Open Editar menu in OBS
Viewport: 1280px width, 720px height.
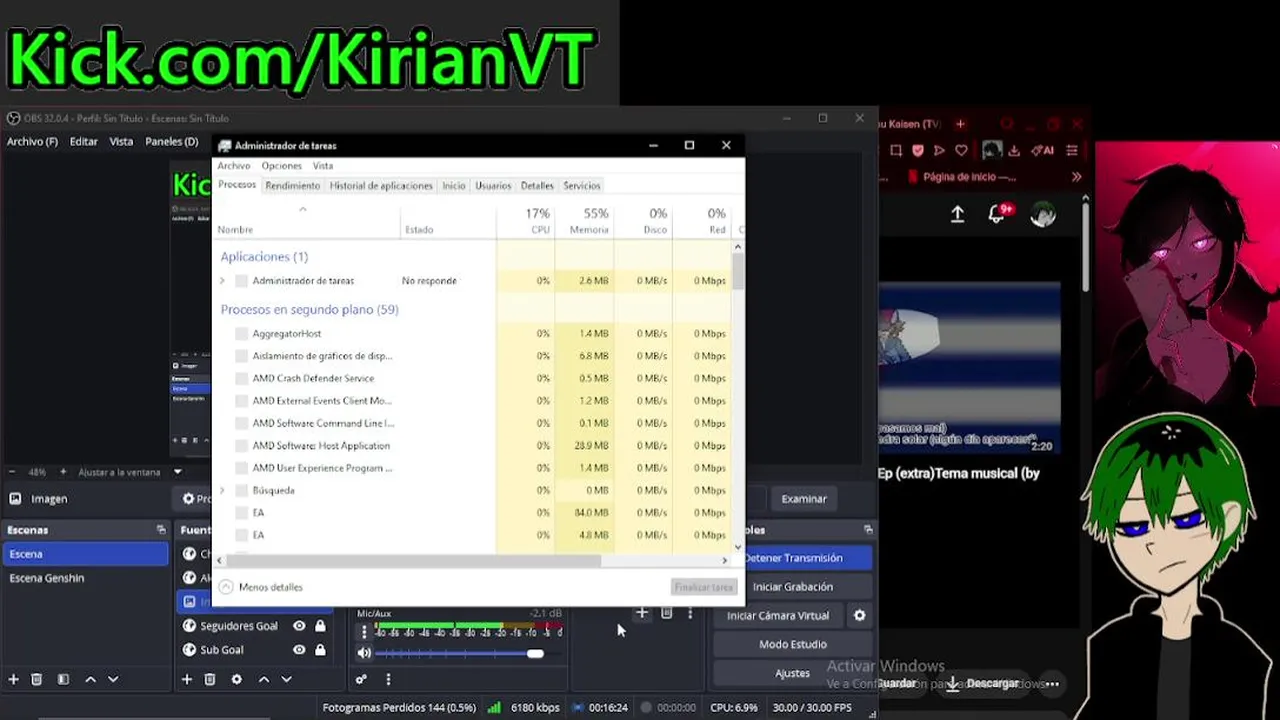point(84,142)
